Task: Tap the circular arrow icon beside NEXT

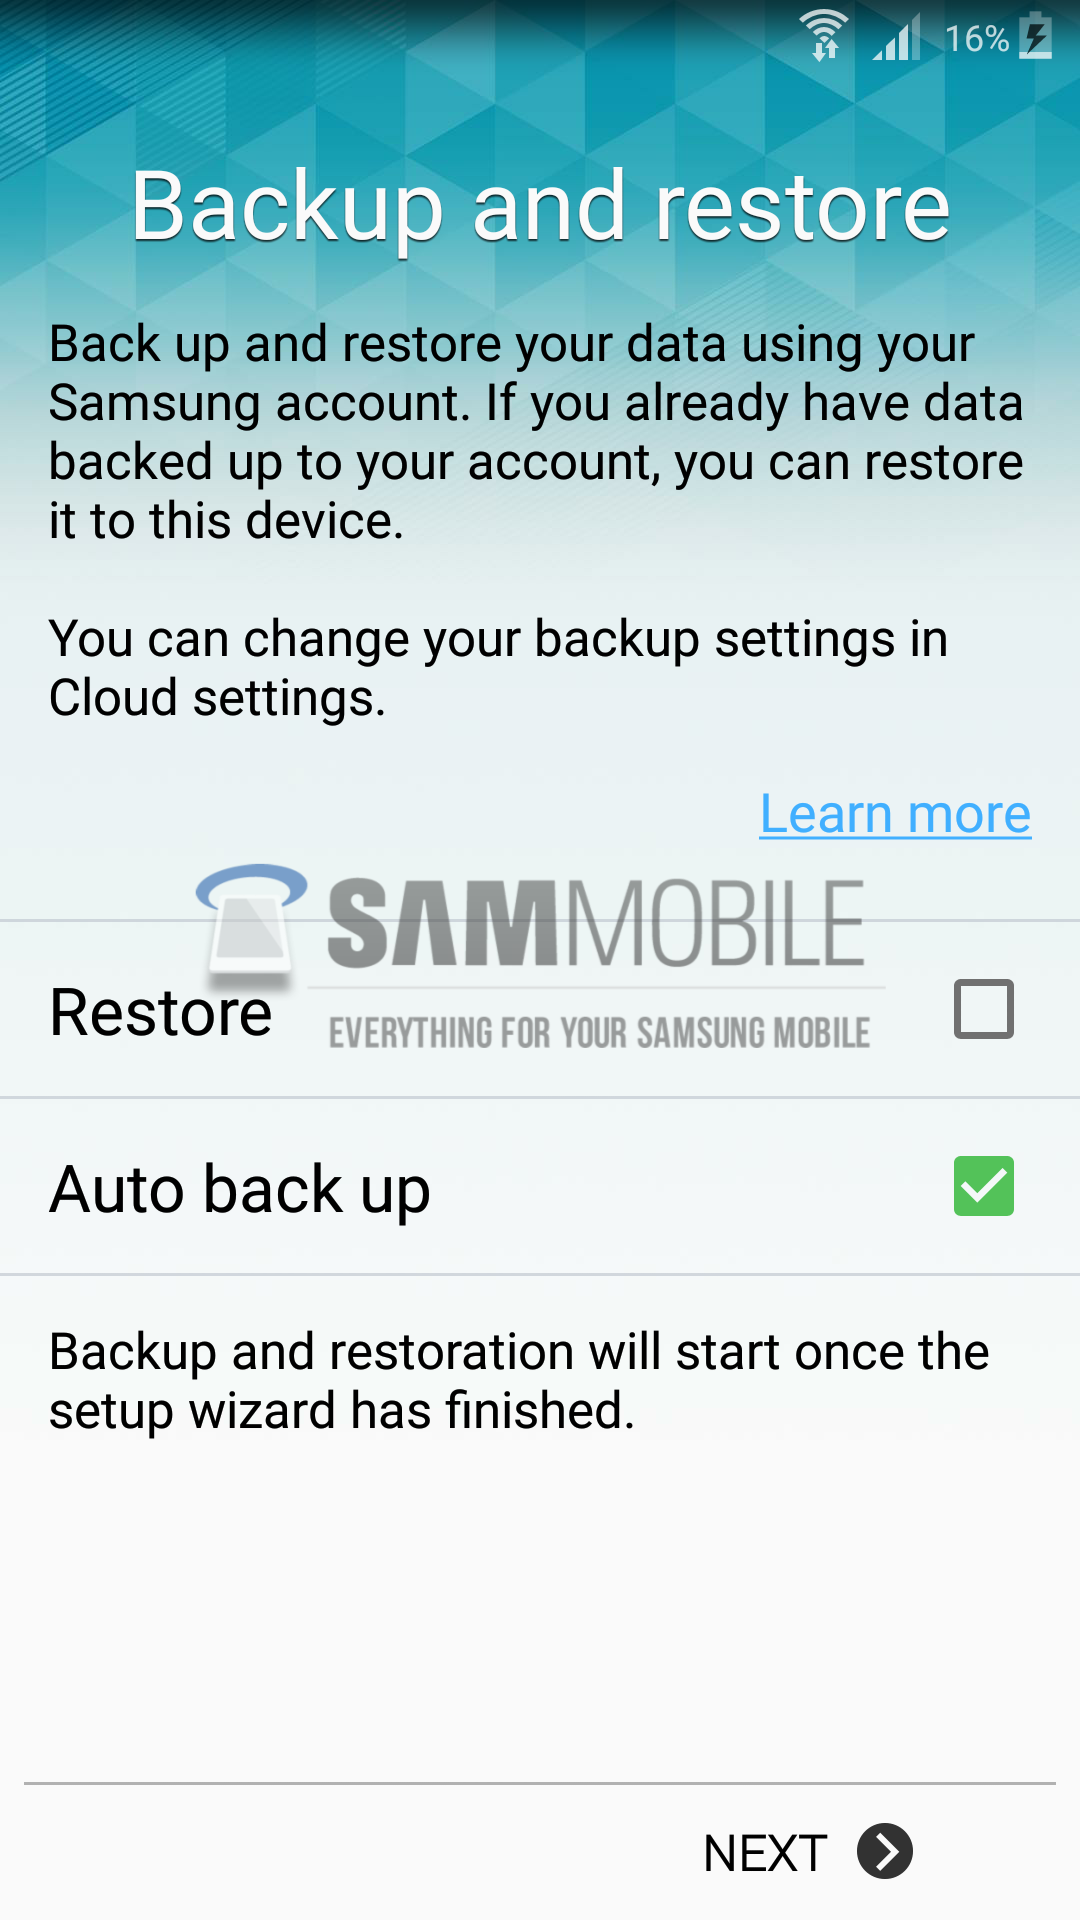Action: pyautogui.click(x=885, y=1851)
